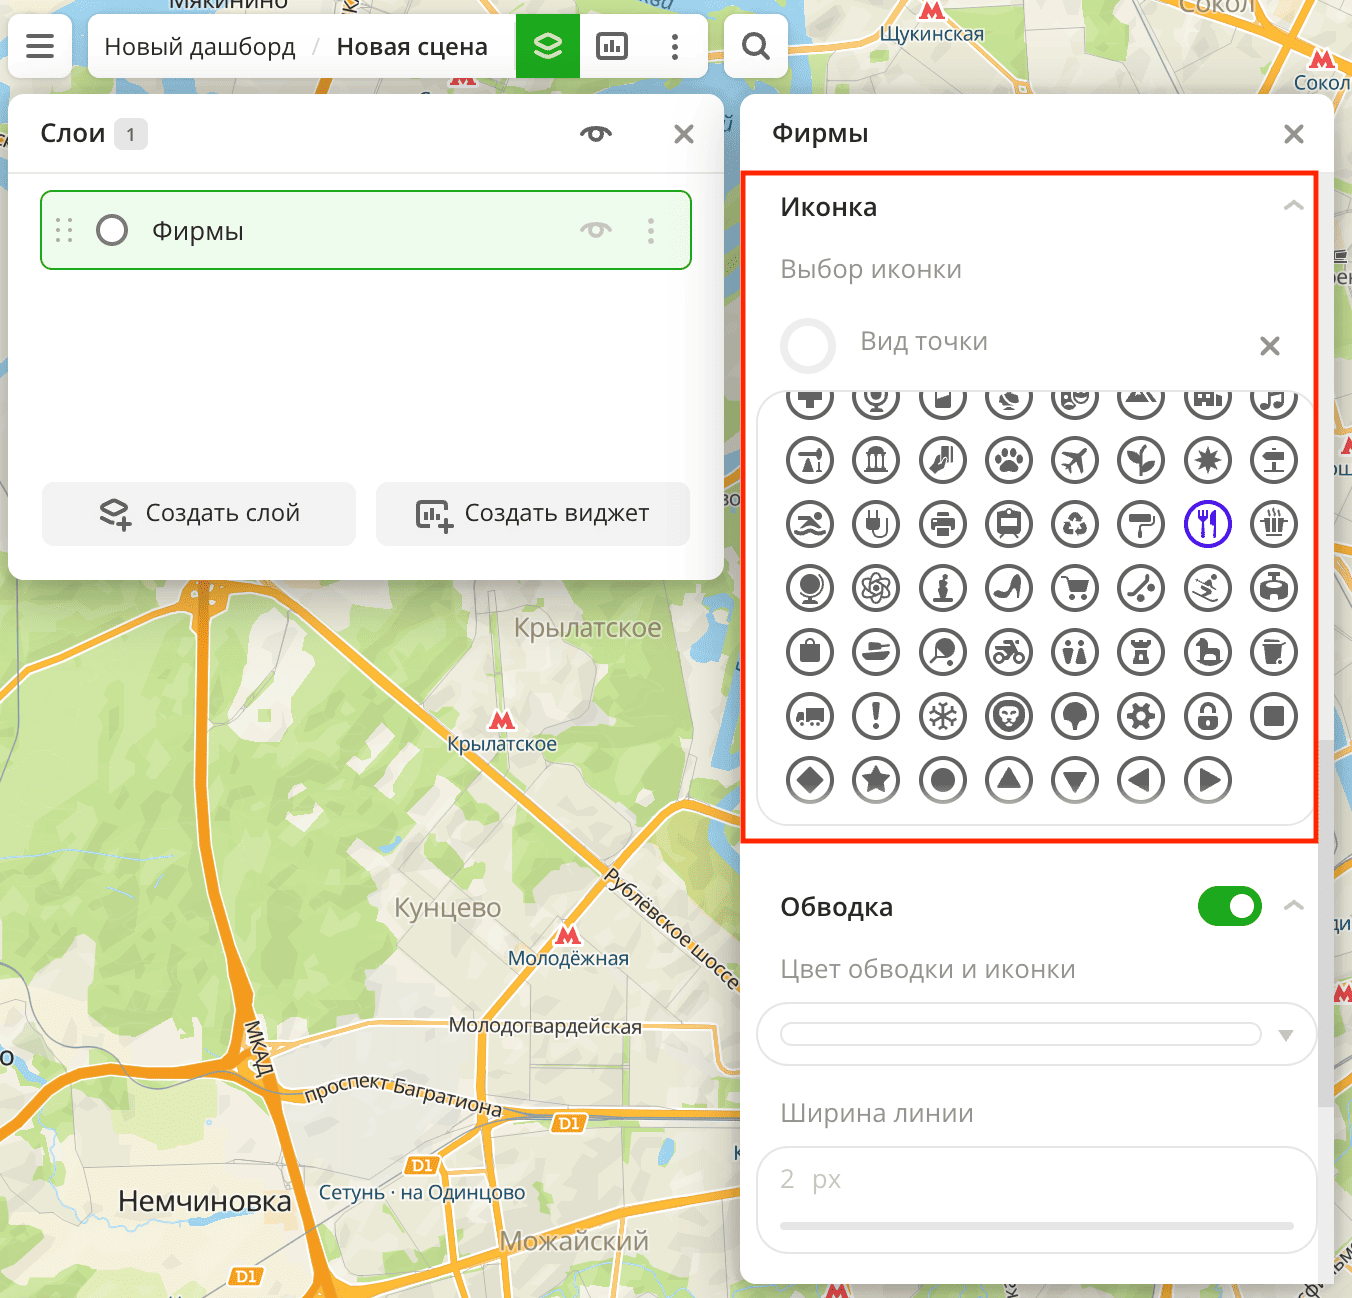Toggle visibility of all layers in Слои header
1352x1298 pixels.
click(596, 134)
